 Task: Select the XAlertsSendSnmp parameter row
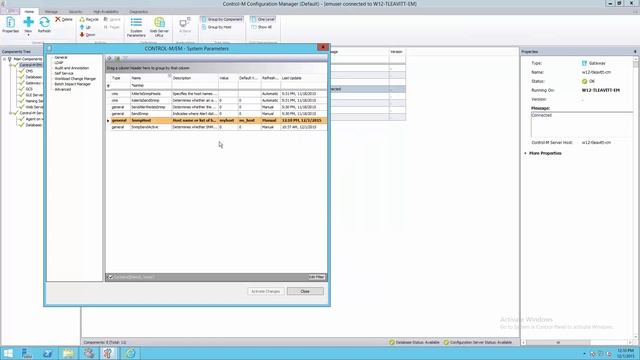click(x=217, y=100)
